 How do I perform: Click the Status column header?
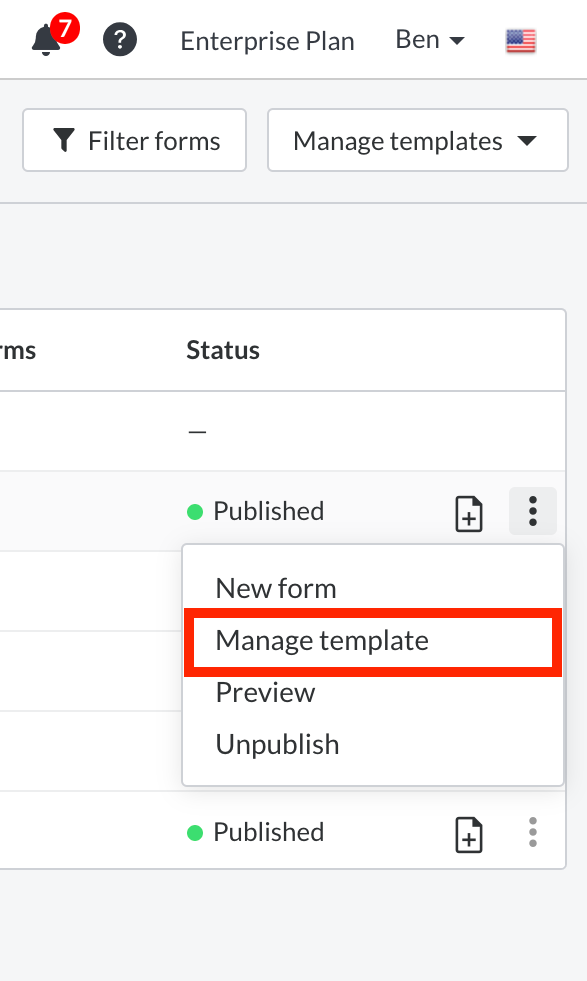(223, 350)
